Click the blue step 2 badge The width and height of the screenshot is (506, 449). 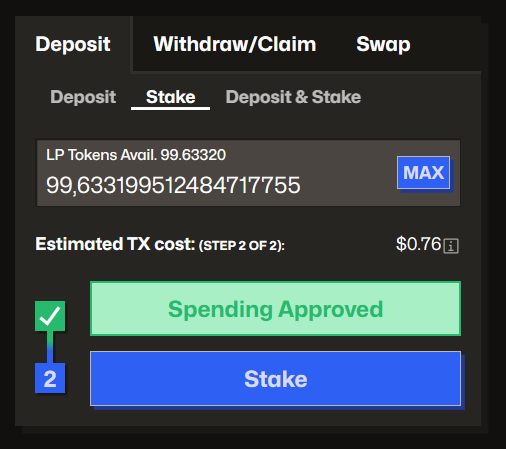(x=50, y=378)
